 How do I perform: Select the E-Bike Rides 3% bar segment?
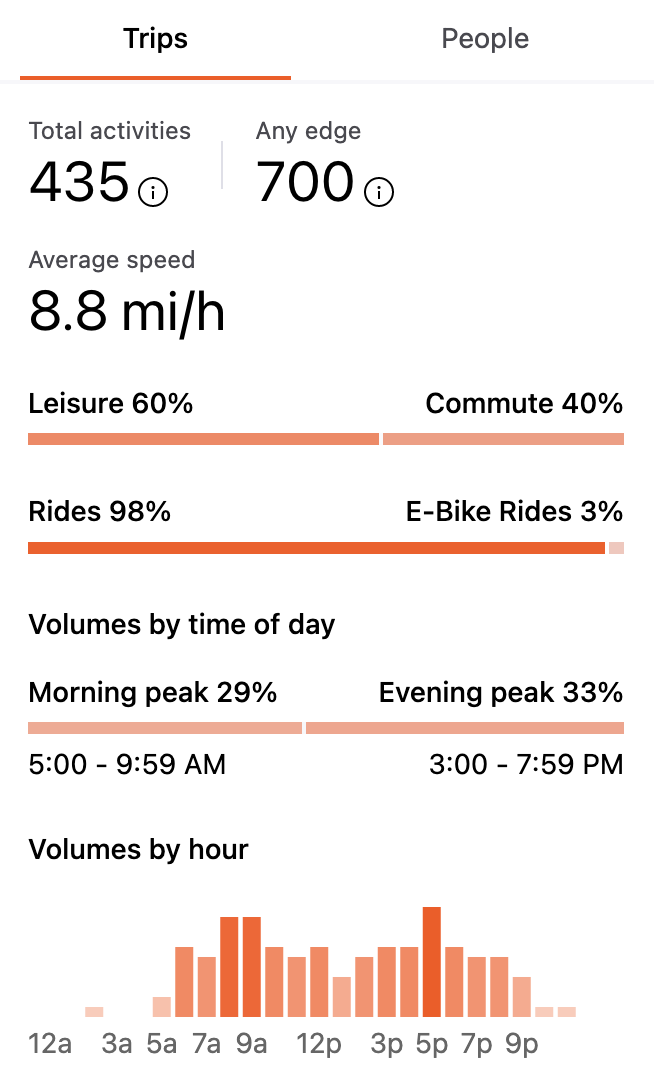click(x=617, y=548)
